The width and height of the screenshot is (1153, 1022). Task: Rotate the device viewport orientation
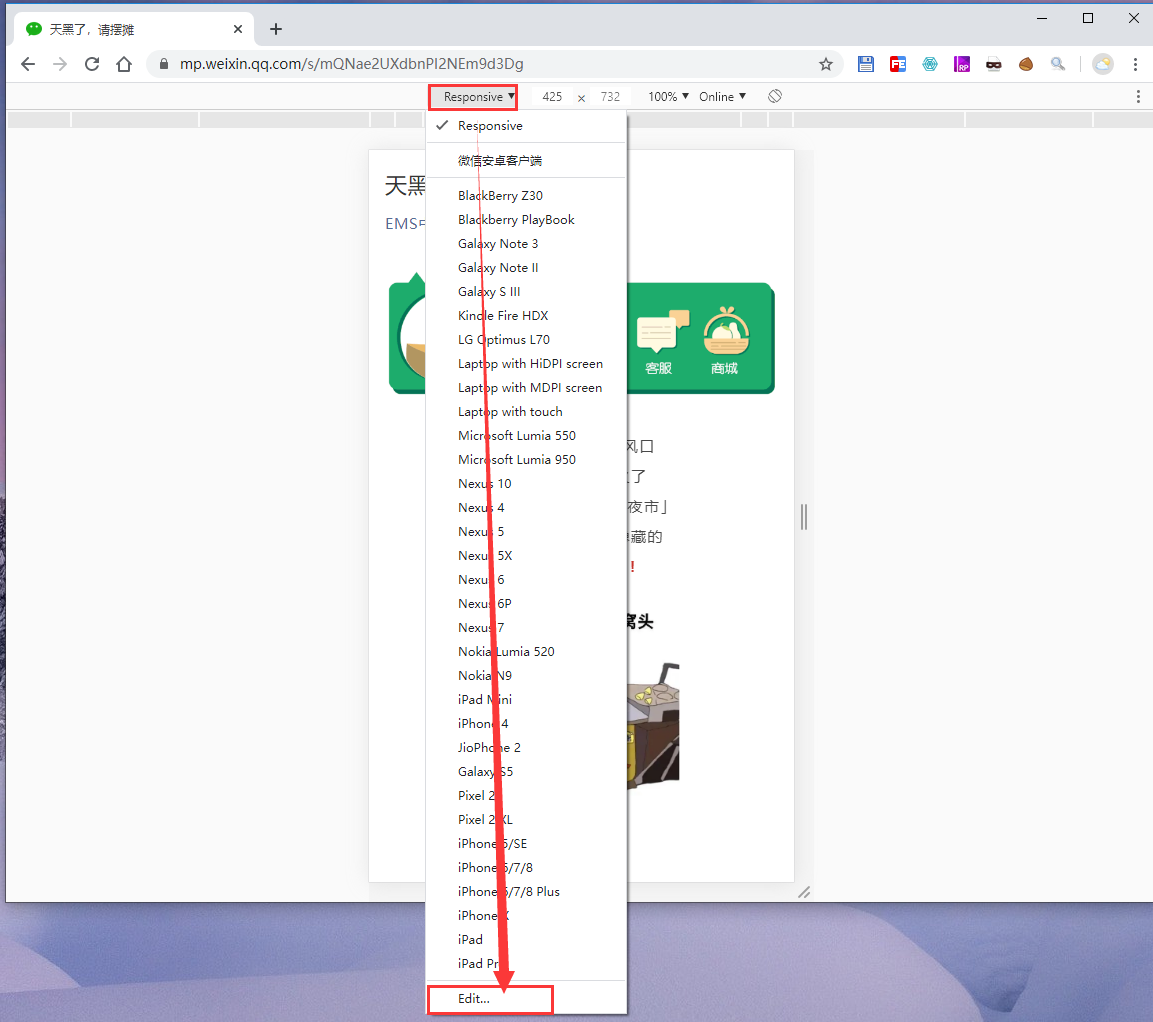coord(775,96)
